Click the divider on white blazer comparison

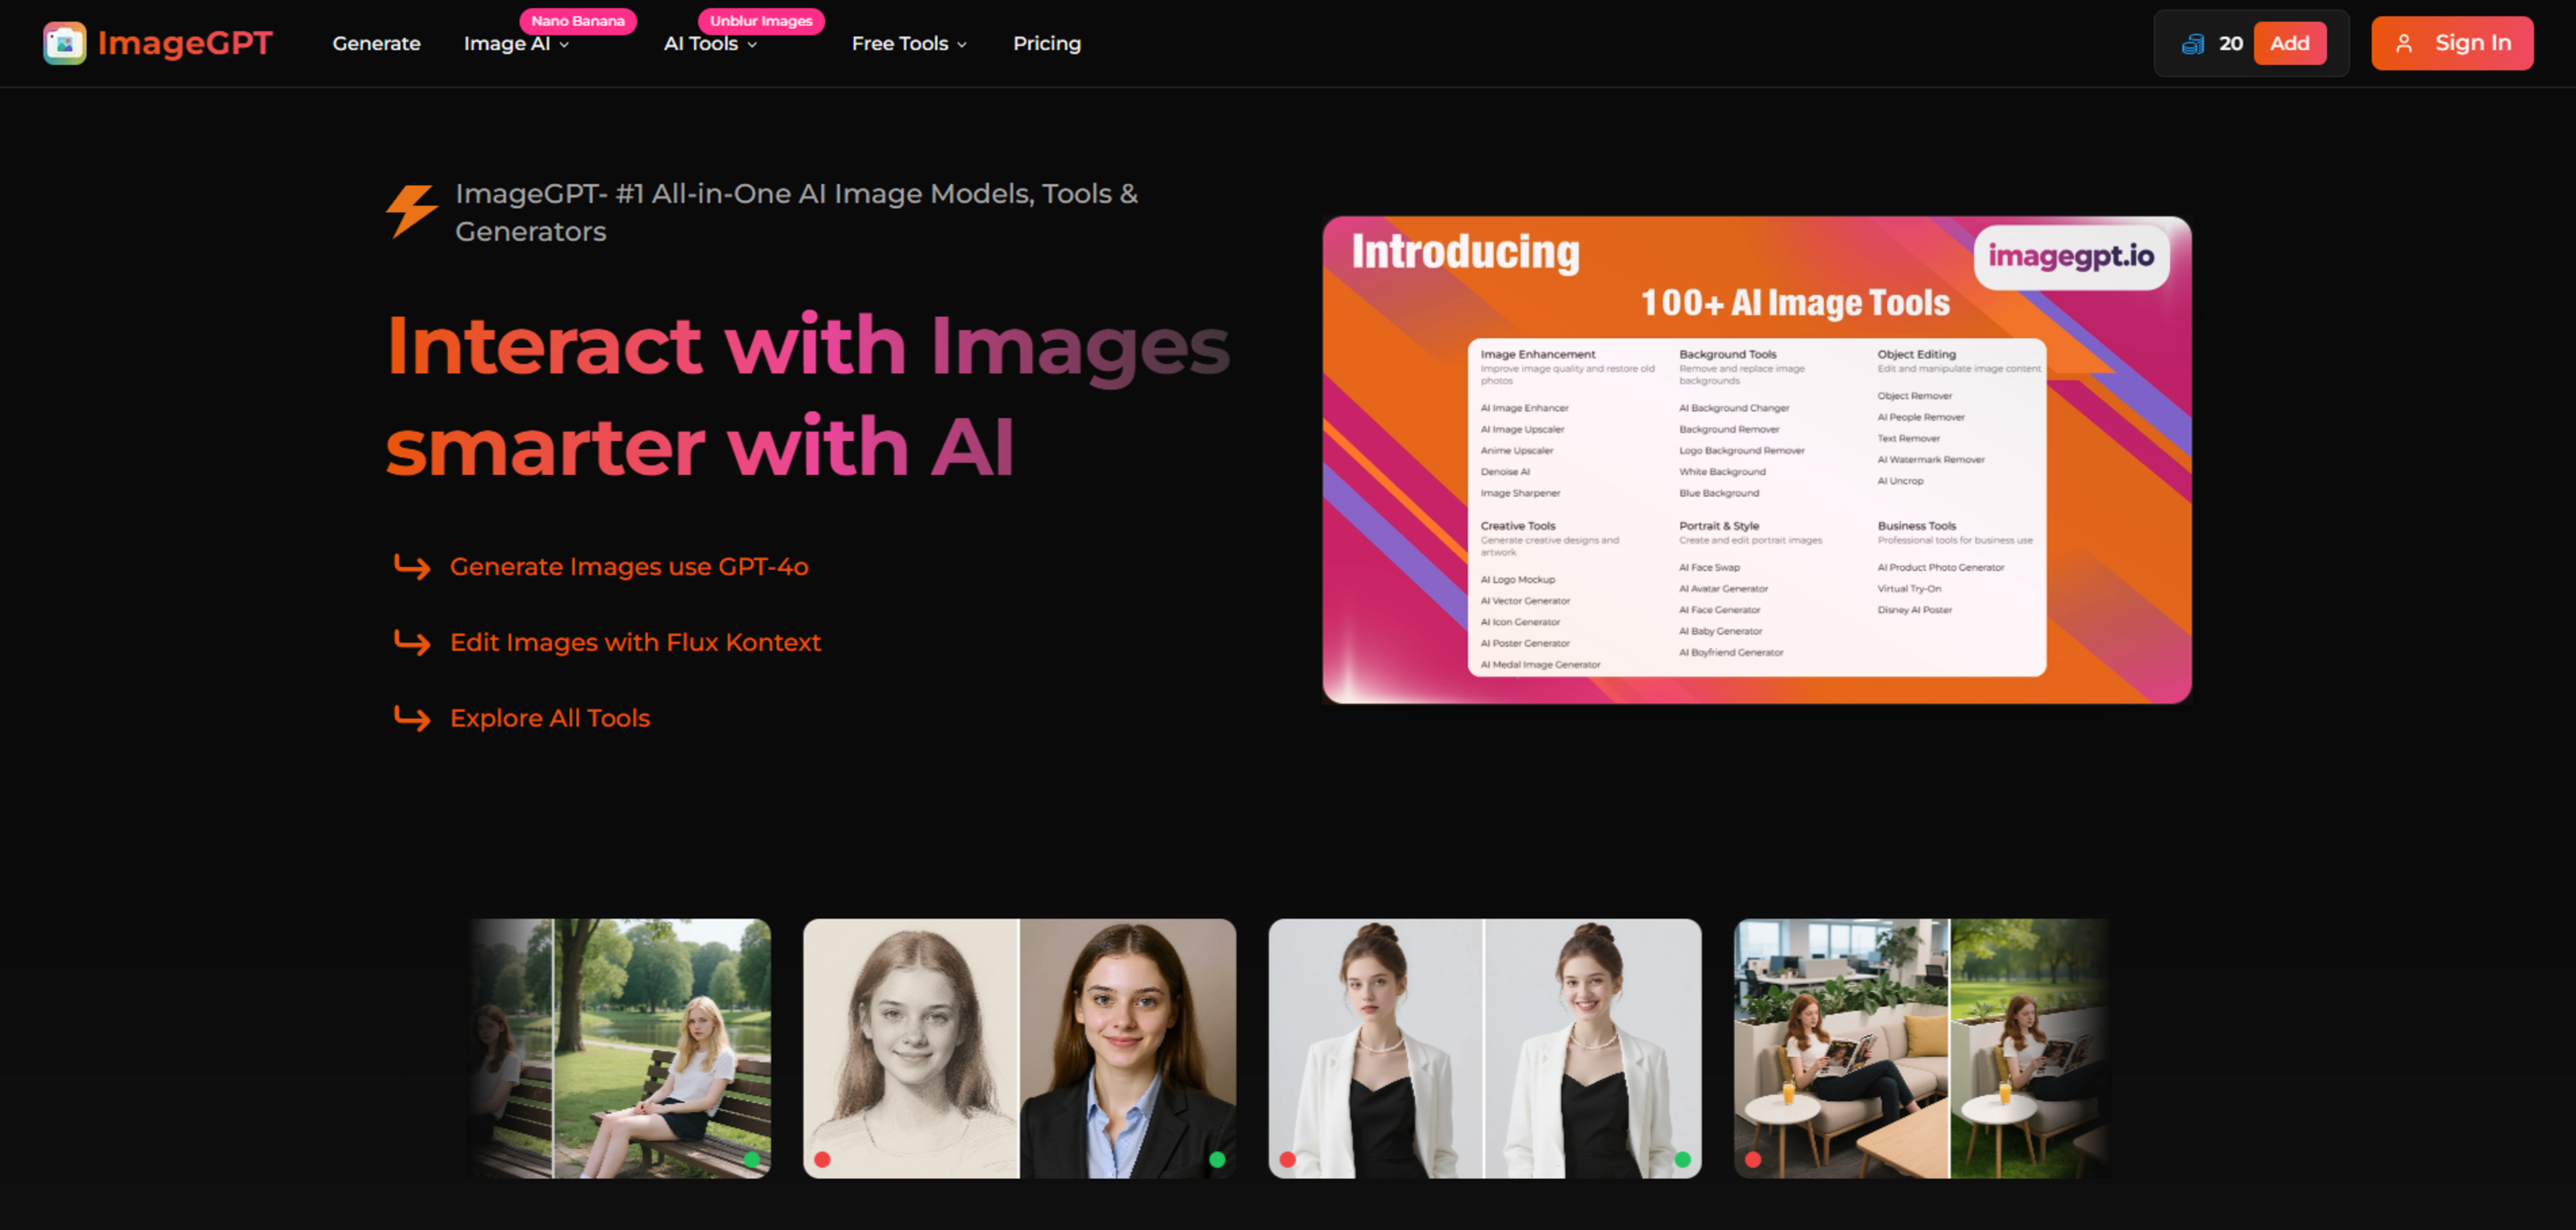coord(1484,1048)
